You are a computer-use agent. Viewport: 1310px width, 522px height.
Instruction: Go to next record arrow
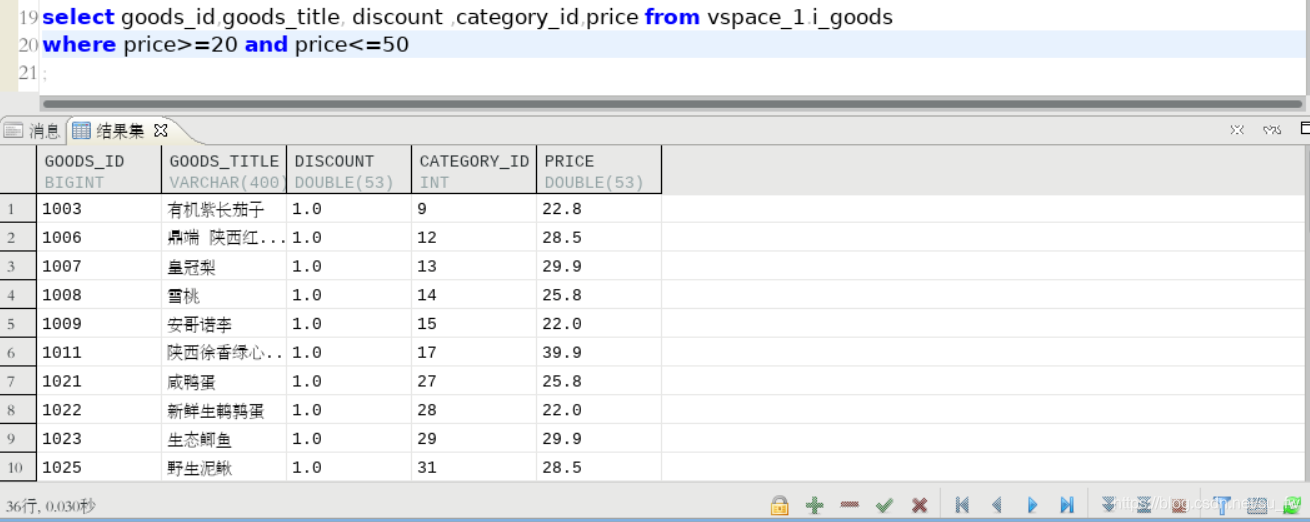click(x=1032, y=505)
